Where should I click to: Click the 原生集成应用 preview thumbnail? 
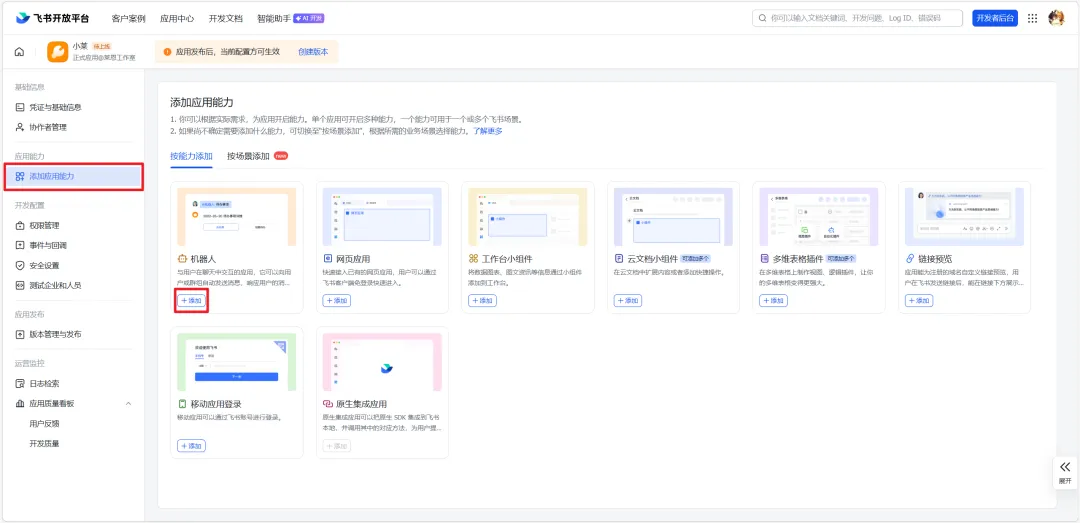click(x=382, y=362)
